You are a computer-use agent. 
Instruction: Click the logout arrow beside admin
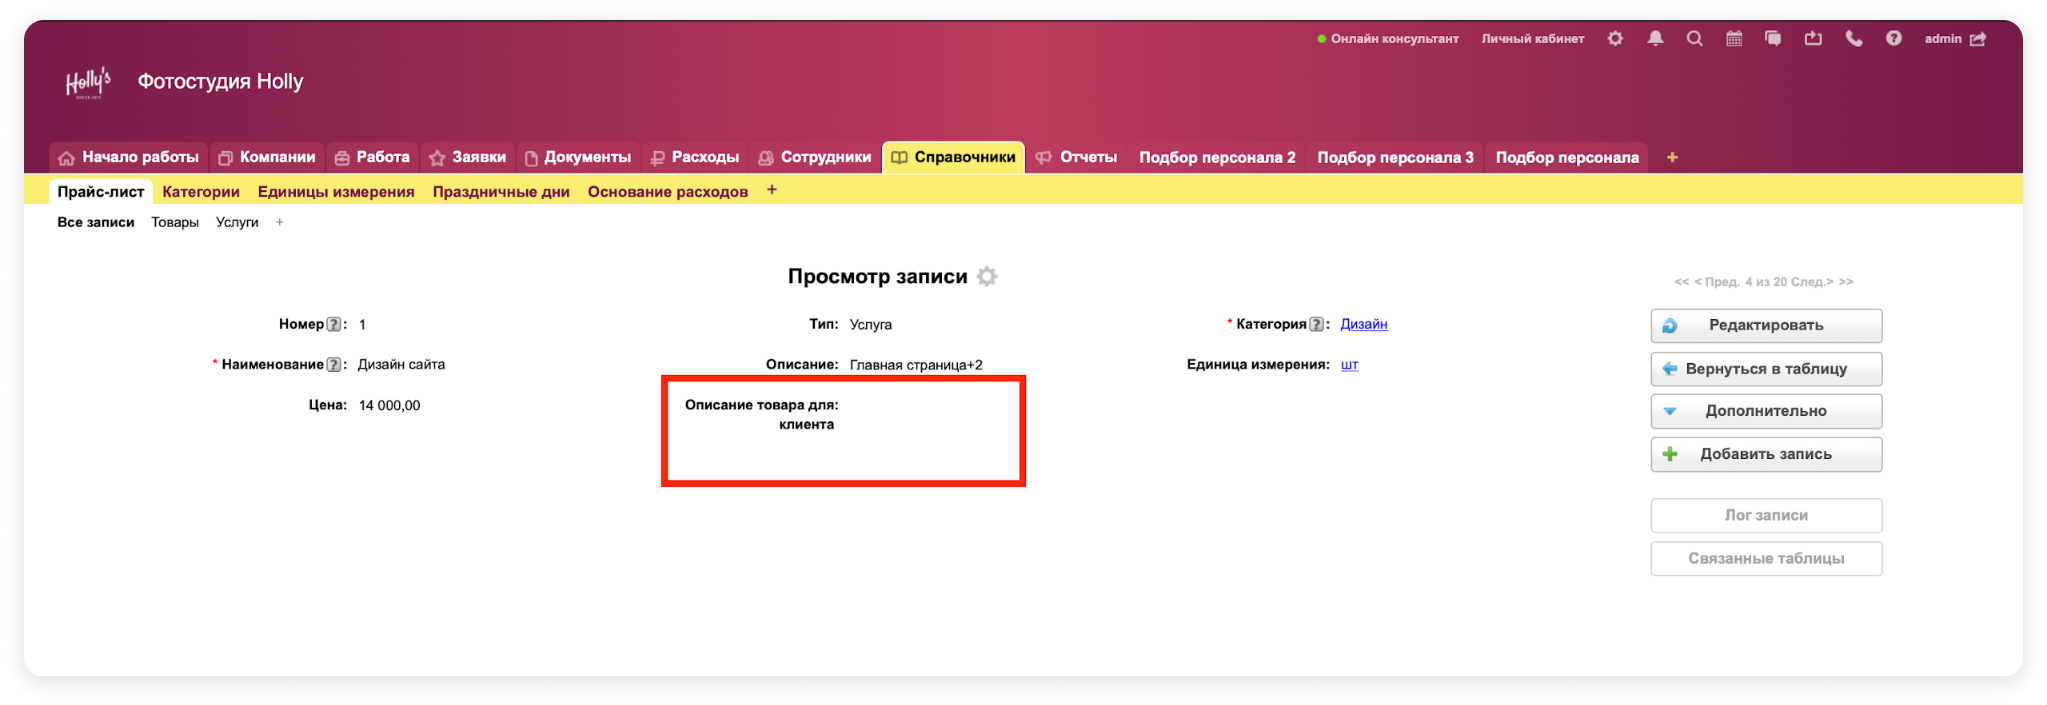pyautogui.click(x=1978, y=39)
